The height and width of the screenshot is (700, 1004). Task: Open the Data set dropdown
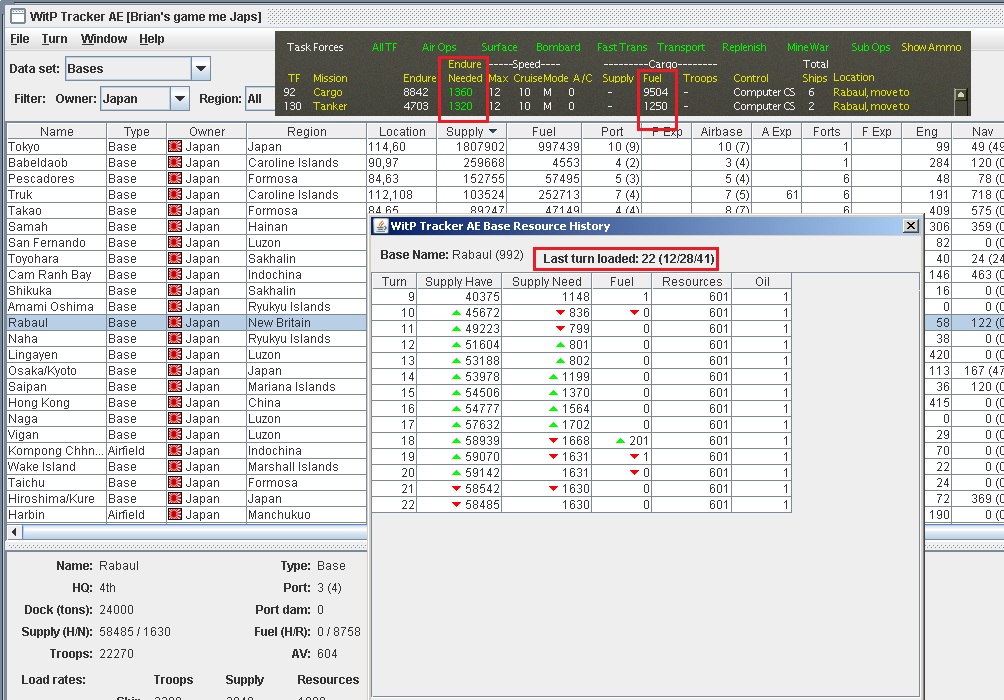[x=201, y=69]
